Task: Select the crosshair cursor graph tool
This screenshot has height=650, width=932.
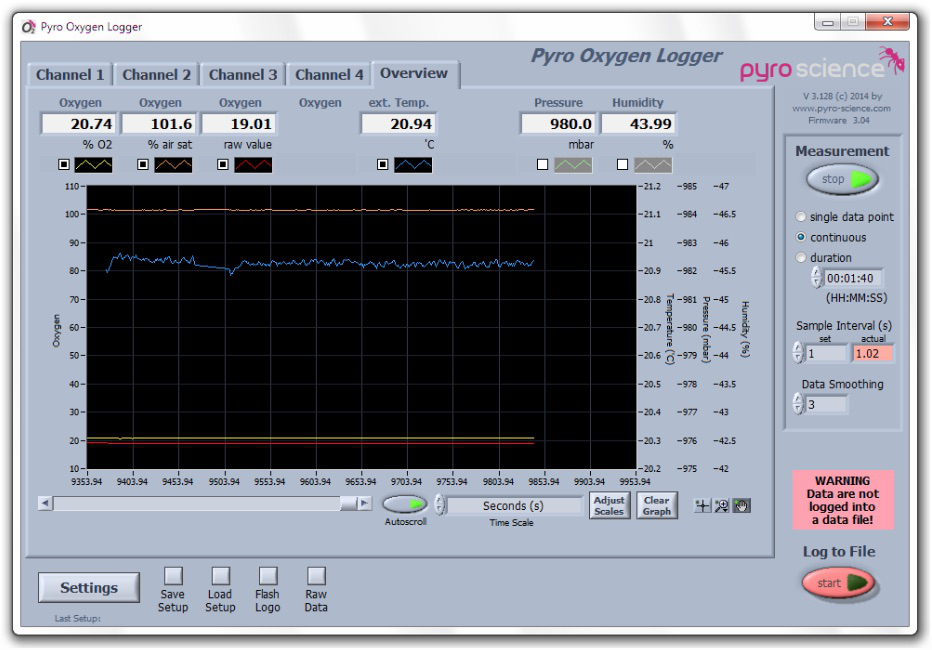Action: [703, 506]
